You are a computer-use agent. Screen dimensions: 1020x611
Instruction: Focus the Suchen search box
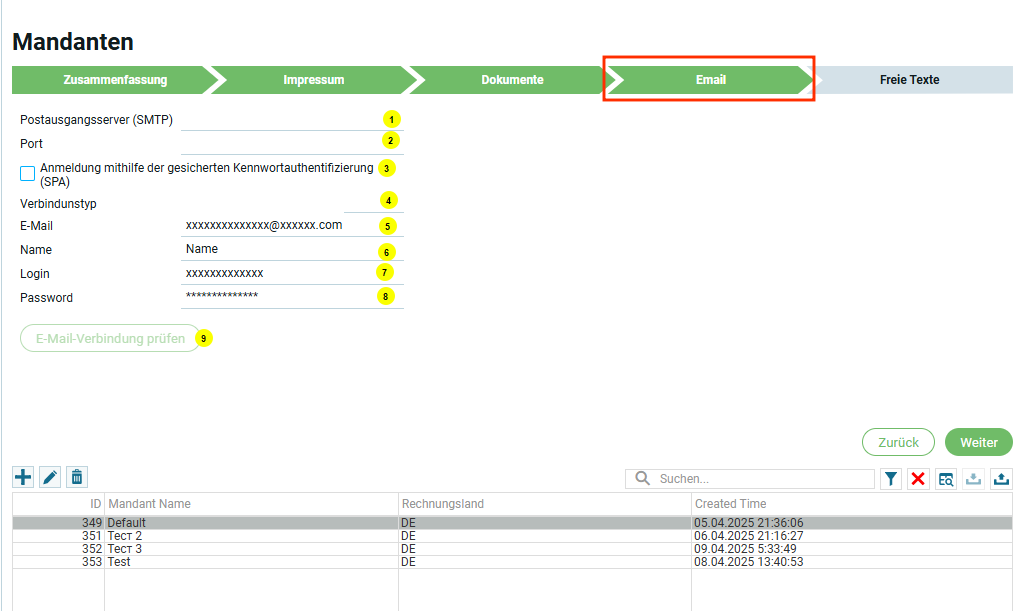(762, 479)
